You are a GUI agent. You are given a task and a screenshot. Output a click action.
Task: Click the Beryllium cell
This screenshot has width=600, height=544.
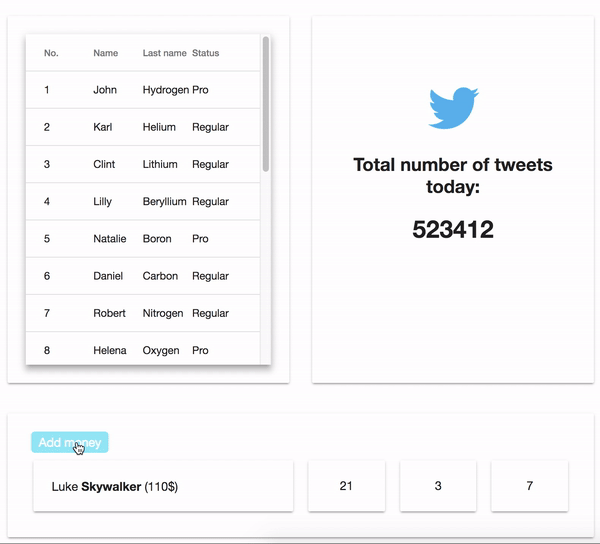pyautogui.click(x=165, y=202)
